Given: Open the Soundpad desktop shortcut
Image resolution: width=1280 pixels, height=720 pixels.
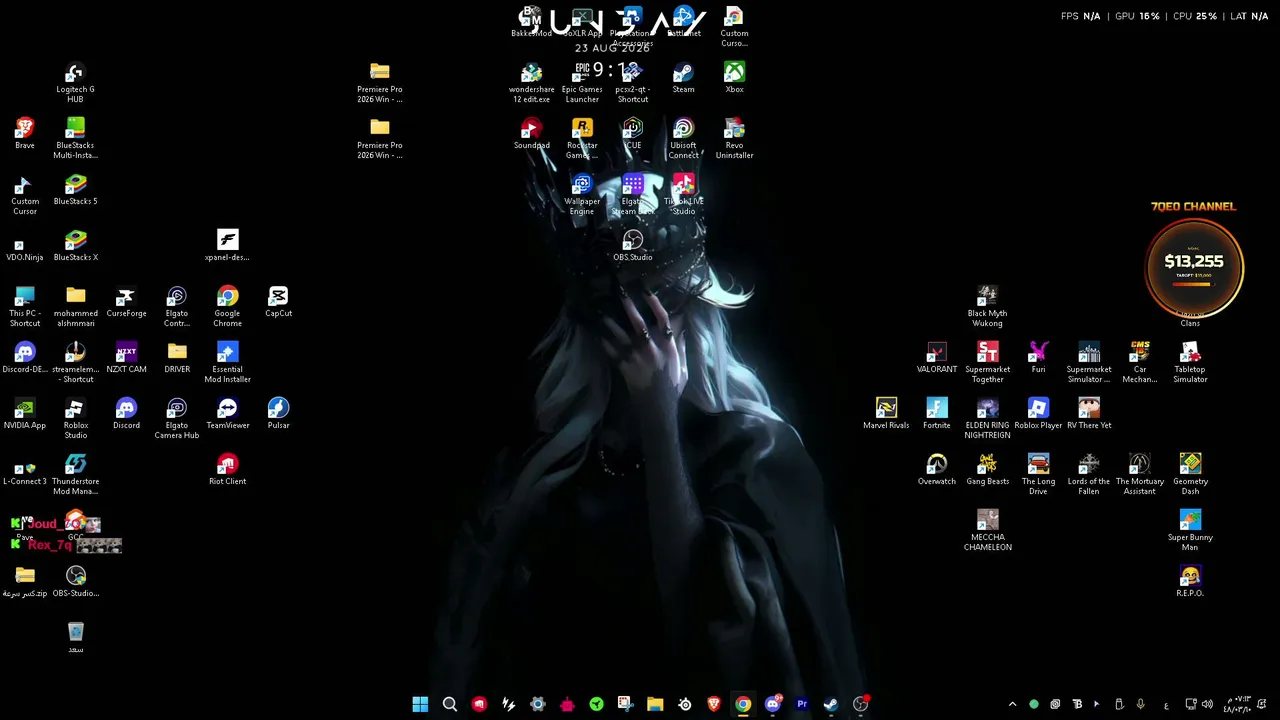Looking at the screenshot, I should coord(531,134).
